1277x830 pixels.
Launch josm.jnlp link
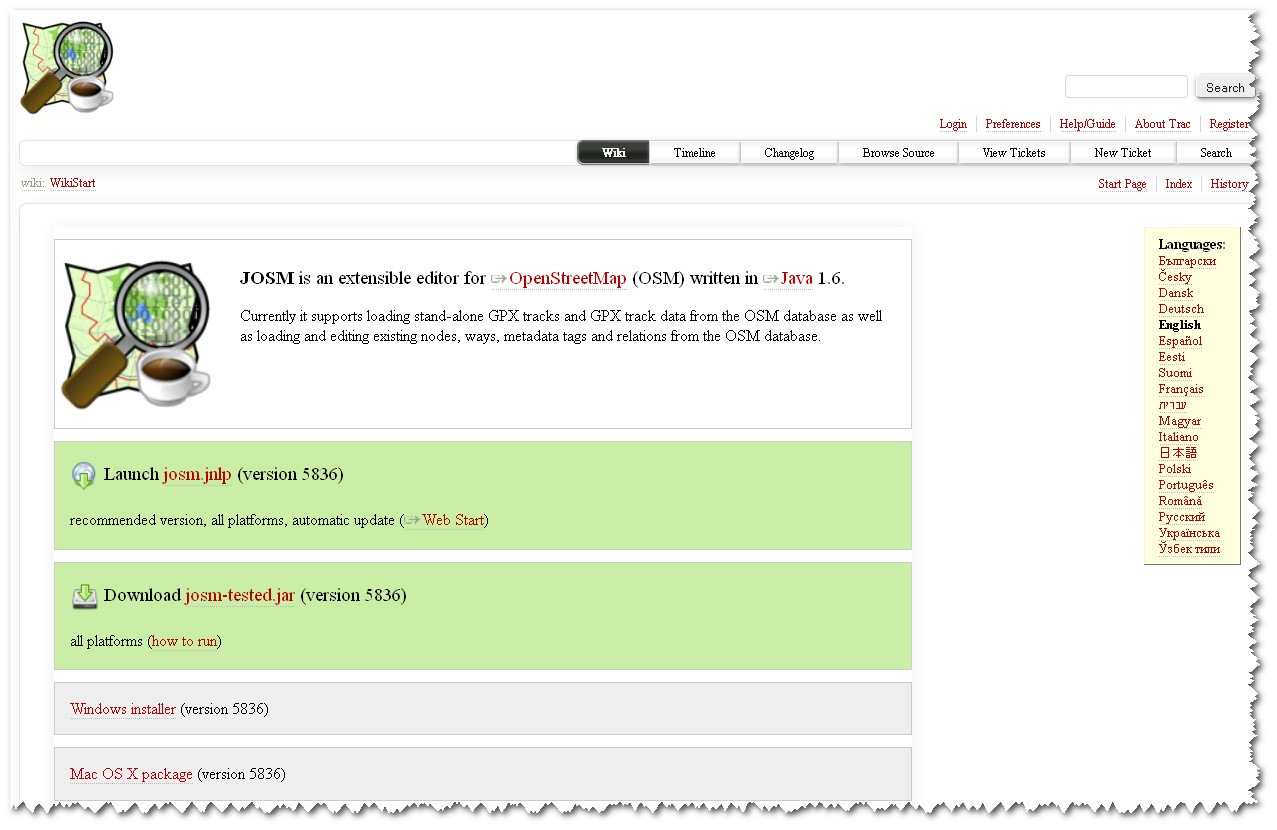coord(197,474)
